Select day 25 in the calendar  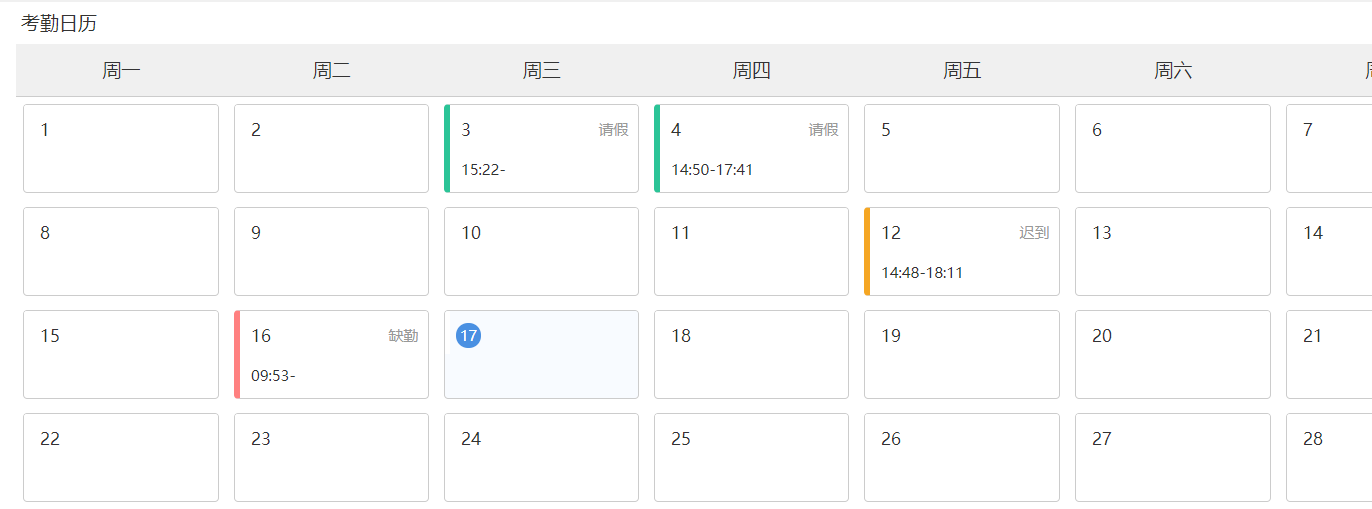[751, 457]
